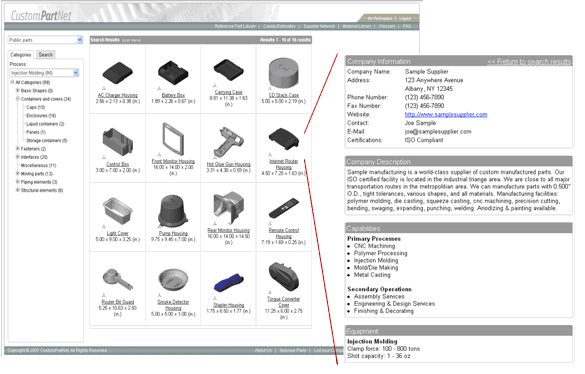Click the About Us footer link

[263, 350]
